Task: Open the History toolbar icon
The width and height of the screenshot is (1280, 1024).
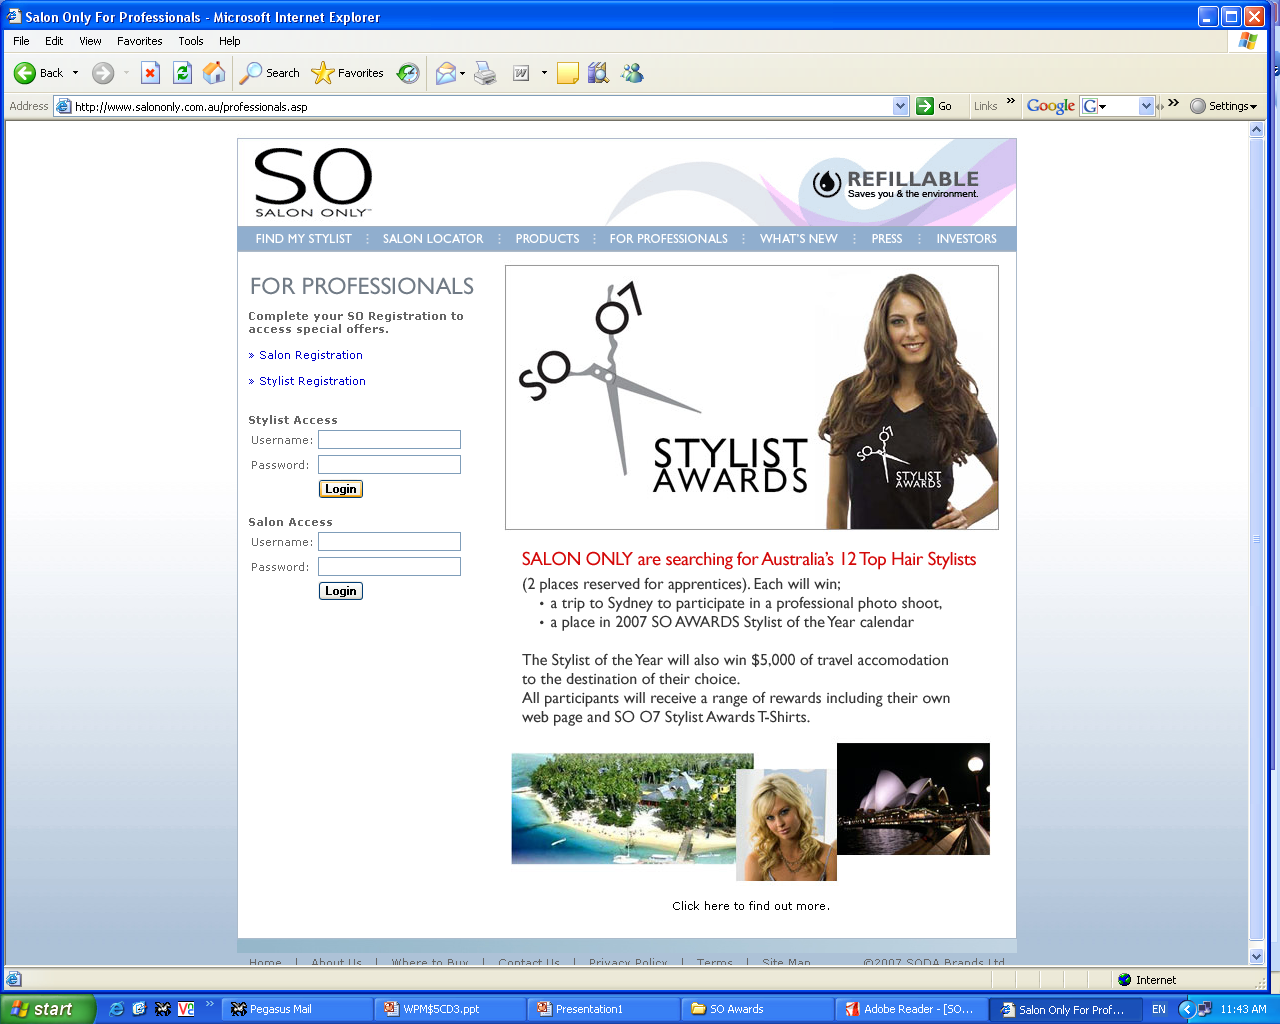Action: (408, 73)
